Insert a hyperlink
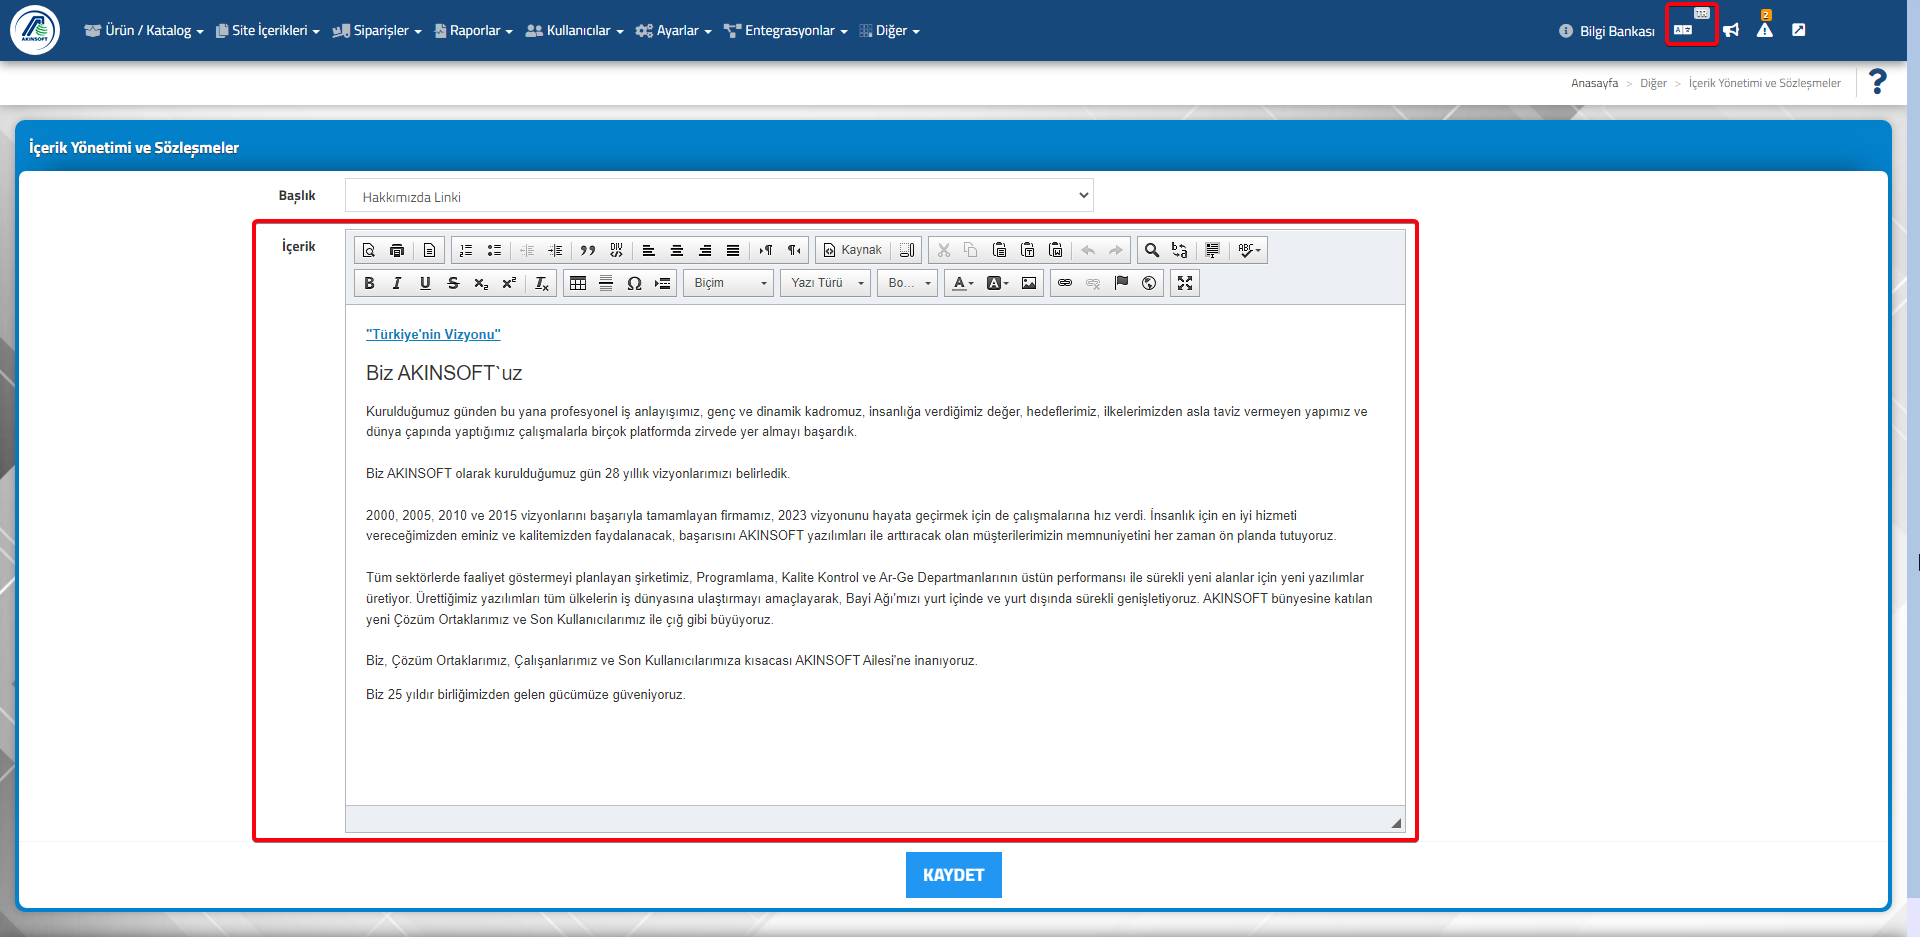Image resolution: width=1920 pixels, height=937 pixels. pyautogui.click(x=1065, y=283)
